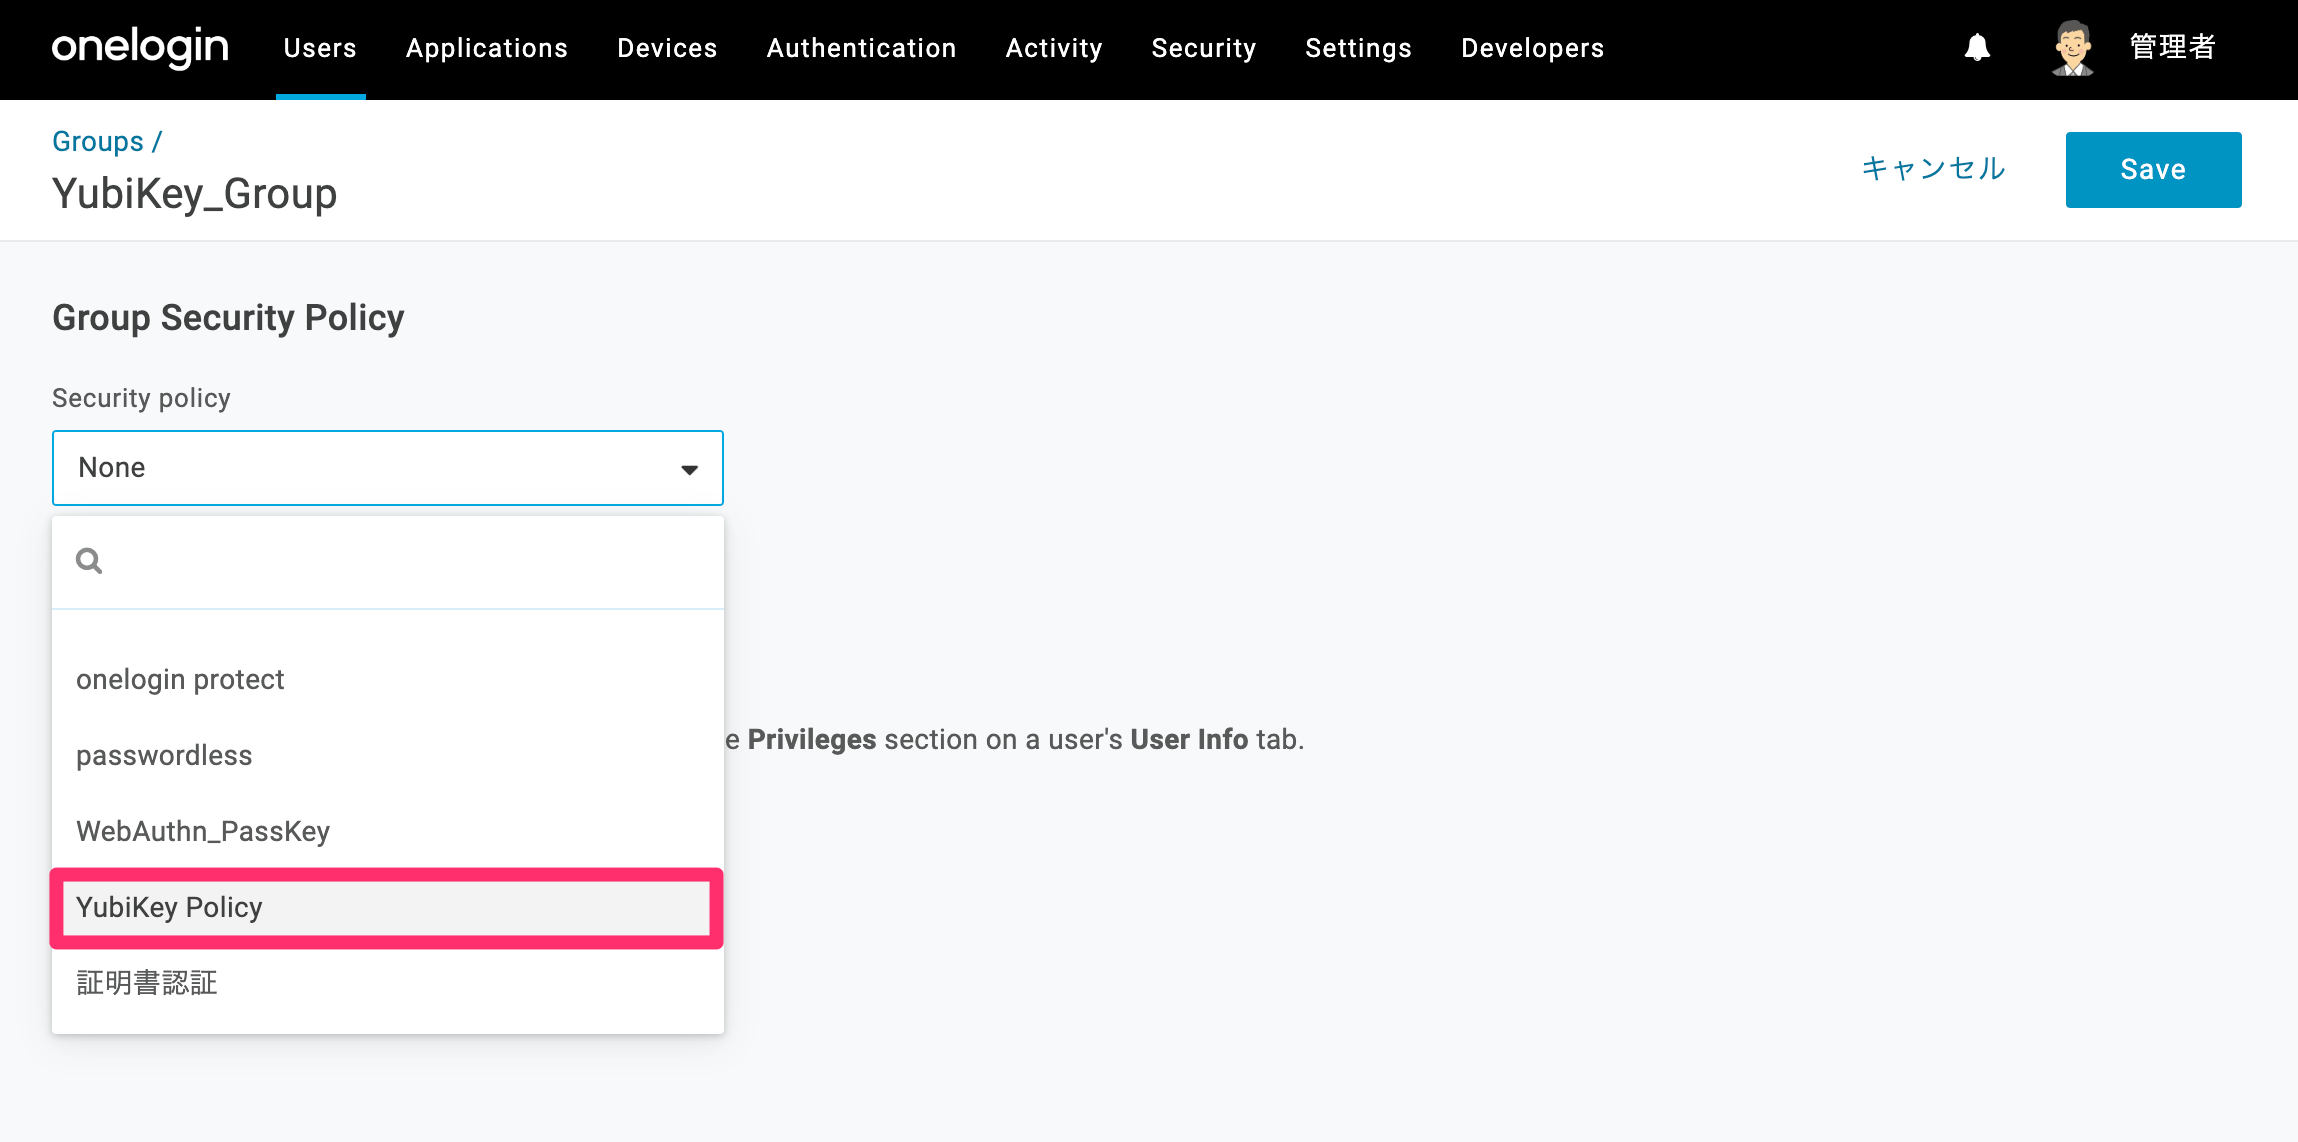Open the Developers menu
The width and height of the screenshot is (2298, 1142).
1532,48
